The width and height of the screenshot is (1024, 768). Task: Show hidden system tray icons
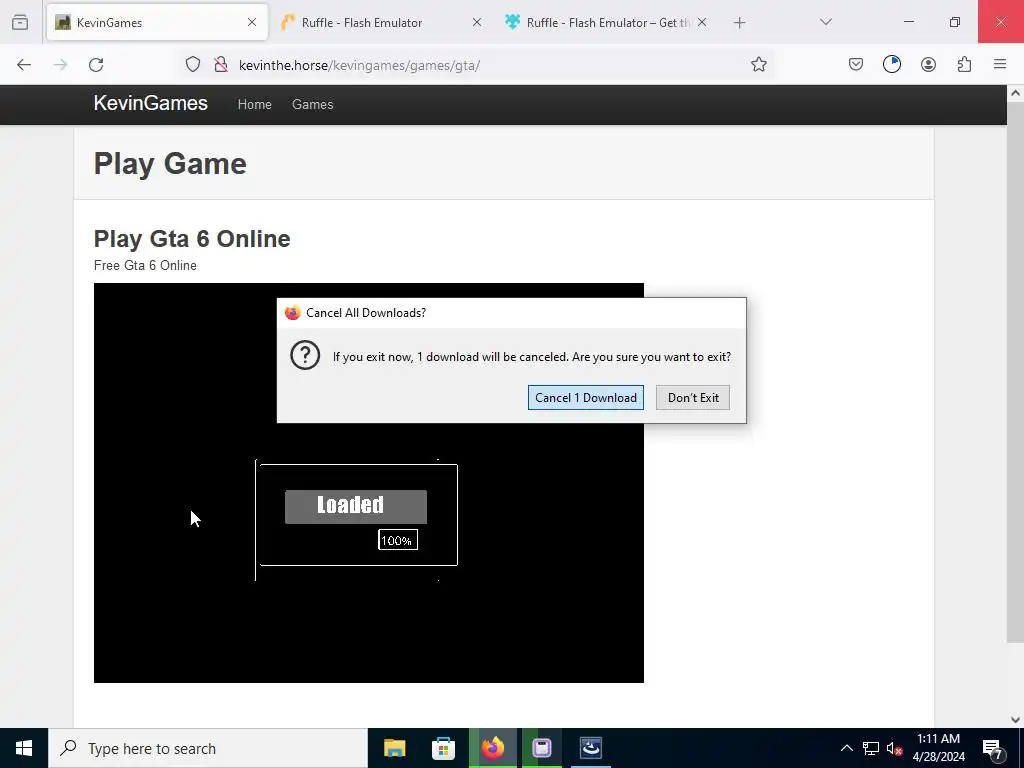coord(846,748)
